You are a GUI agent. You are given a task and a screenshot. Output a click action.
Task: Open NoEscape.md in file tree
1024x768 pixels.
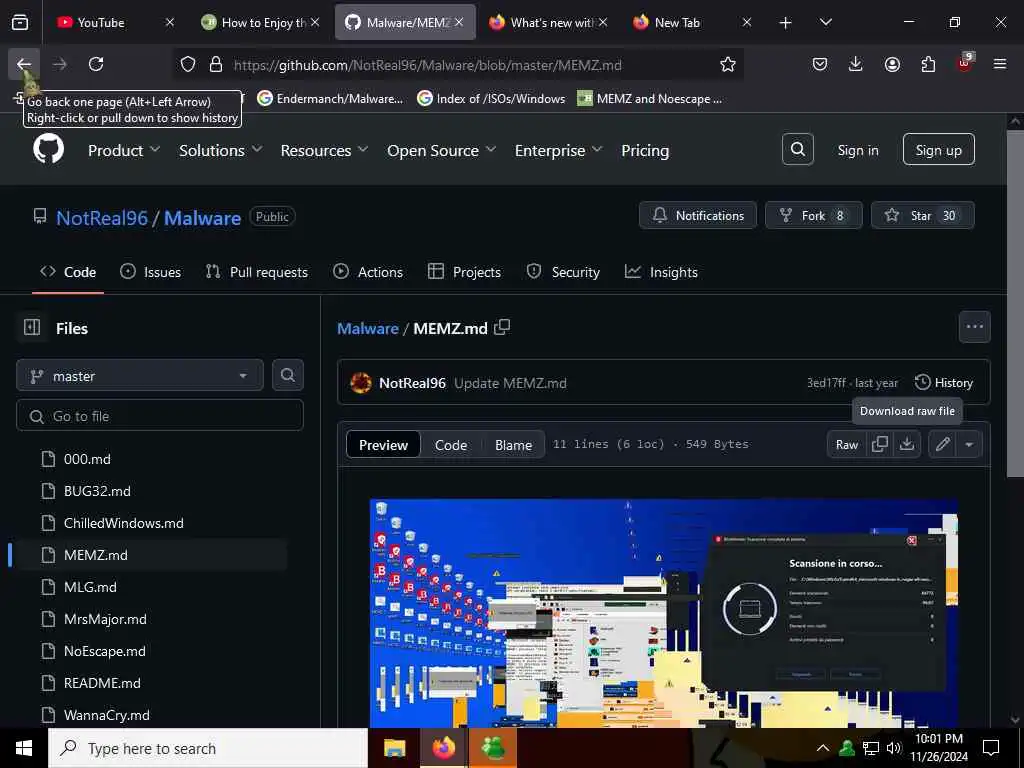(104, 651)
